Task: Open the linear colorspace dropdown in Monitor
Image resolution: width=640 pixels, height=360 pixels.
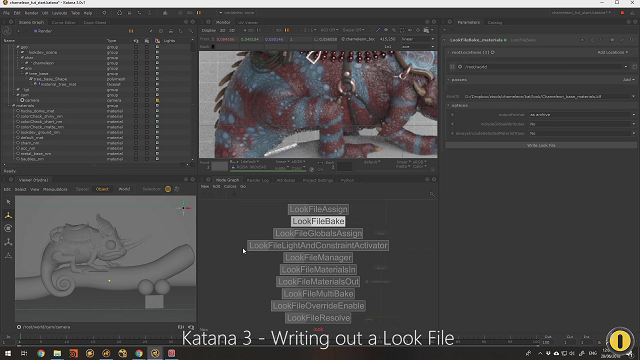Action: [x=418, y=39]
